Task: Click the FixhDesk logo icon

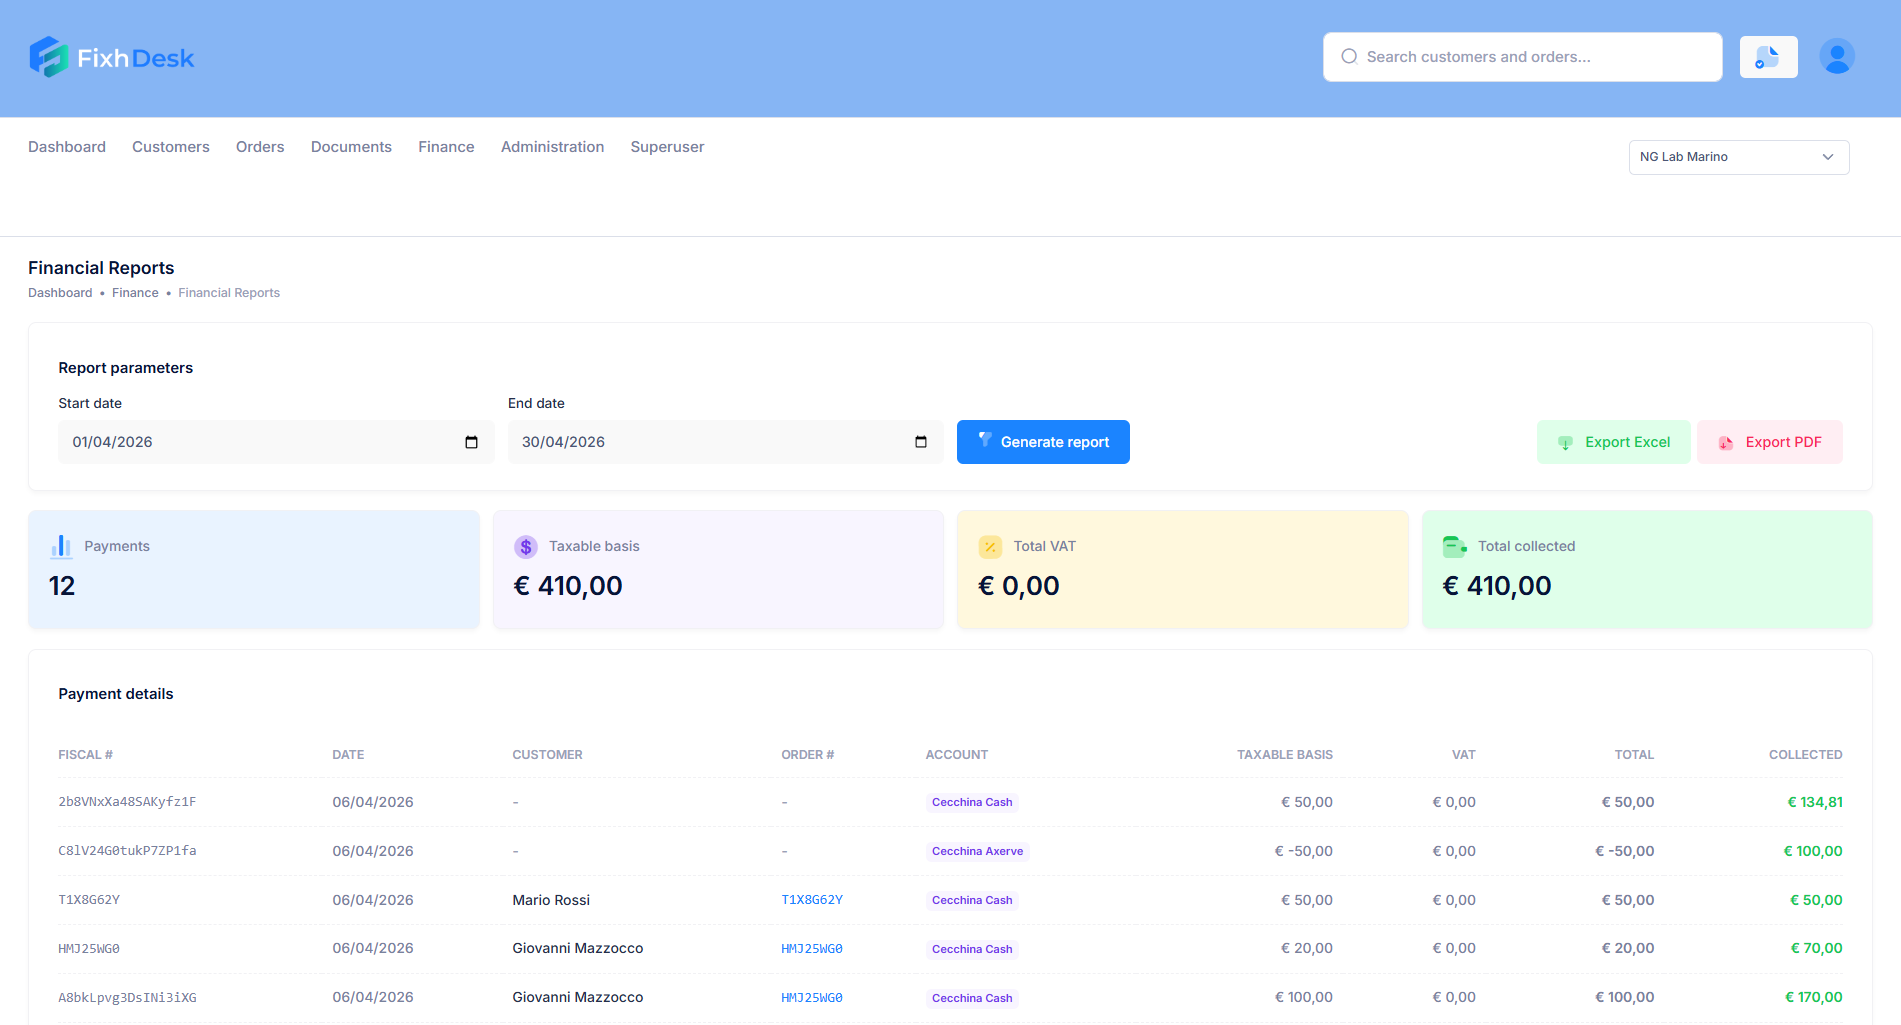Action: pyautogui.click(x=48, y=57)
